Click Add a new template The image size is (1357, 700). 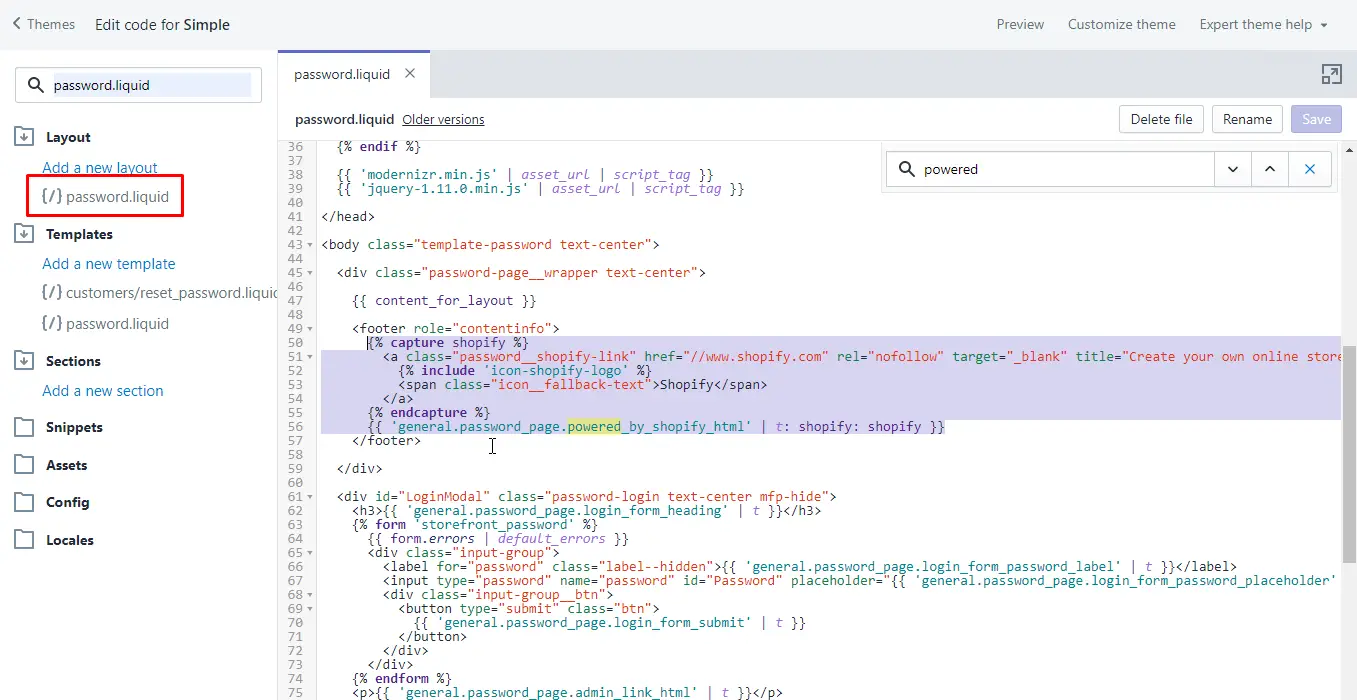click(109, 264)
